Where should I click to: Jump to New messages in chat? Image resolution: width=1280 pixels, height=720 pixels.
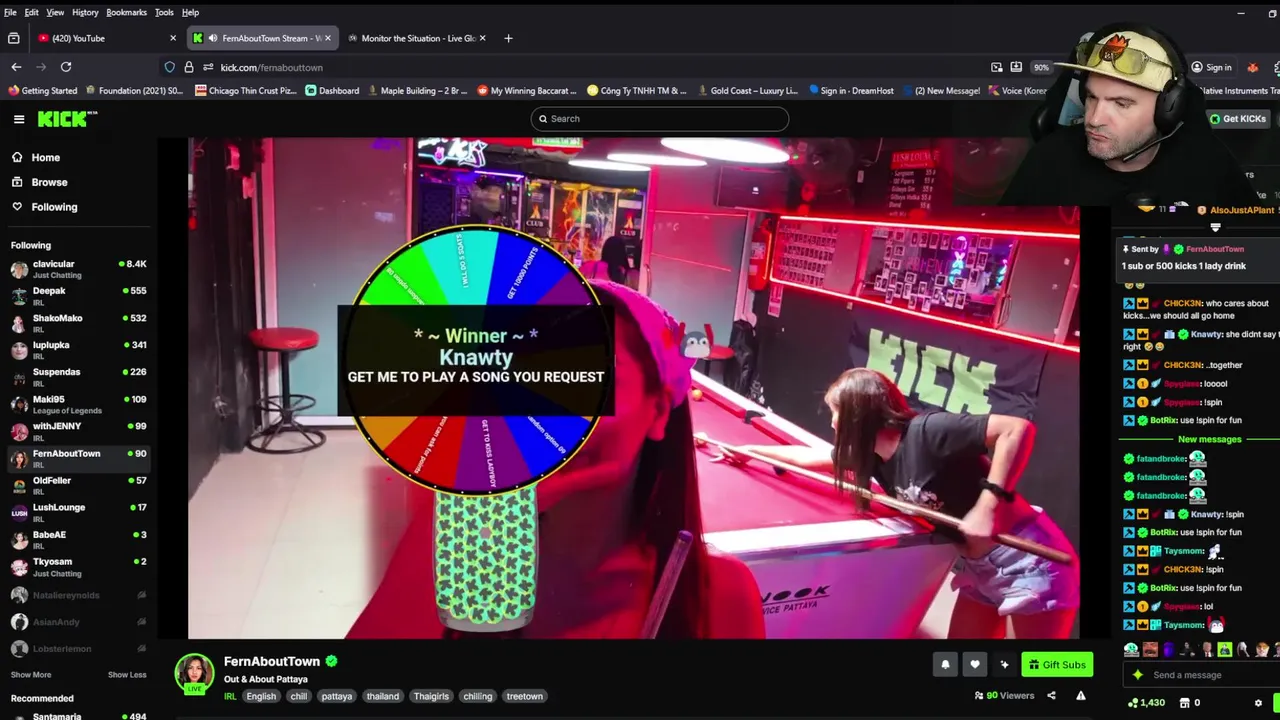(1209, 440)
